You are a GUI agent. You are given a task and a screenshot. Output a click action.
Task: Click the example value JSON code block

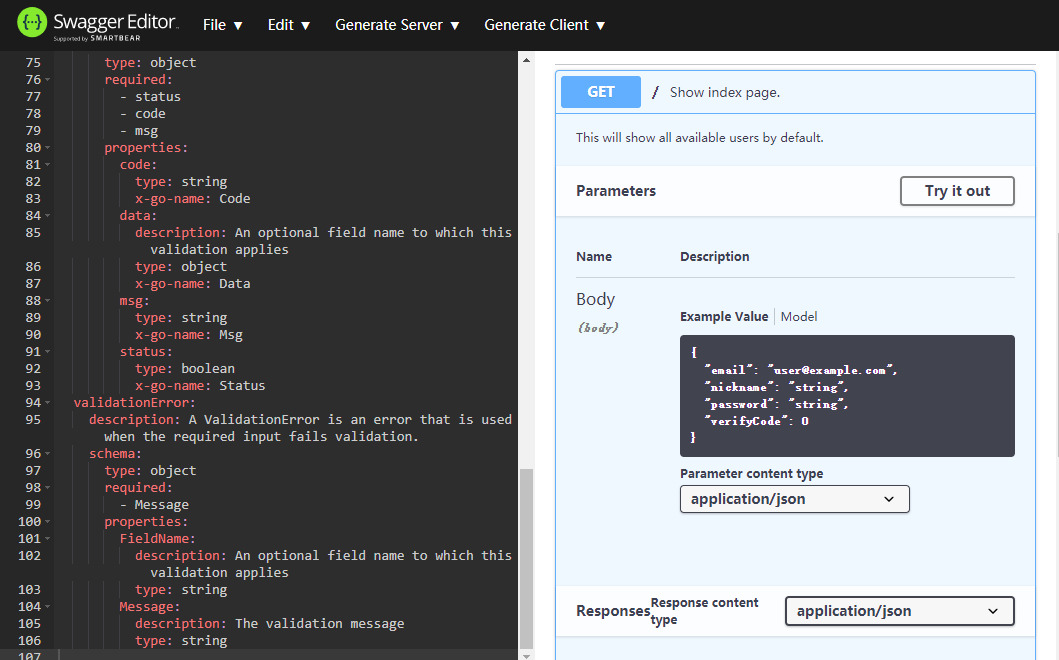pos(847,396)
